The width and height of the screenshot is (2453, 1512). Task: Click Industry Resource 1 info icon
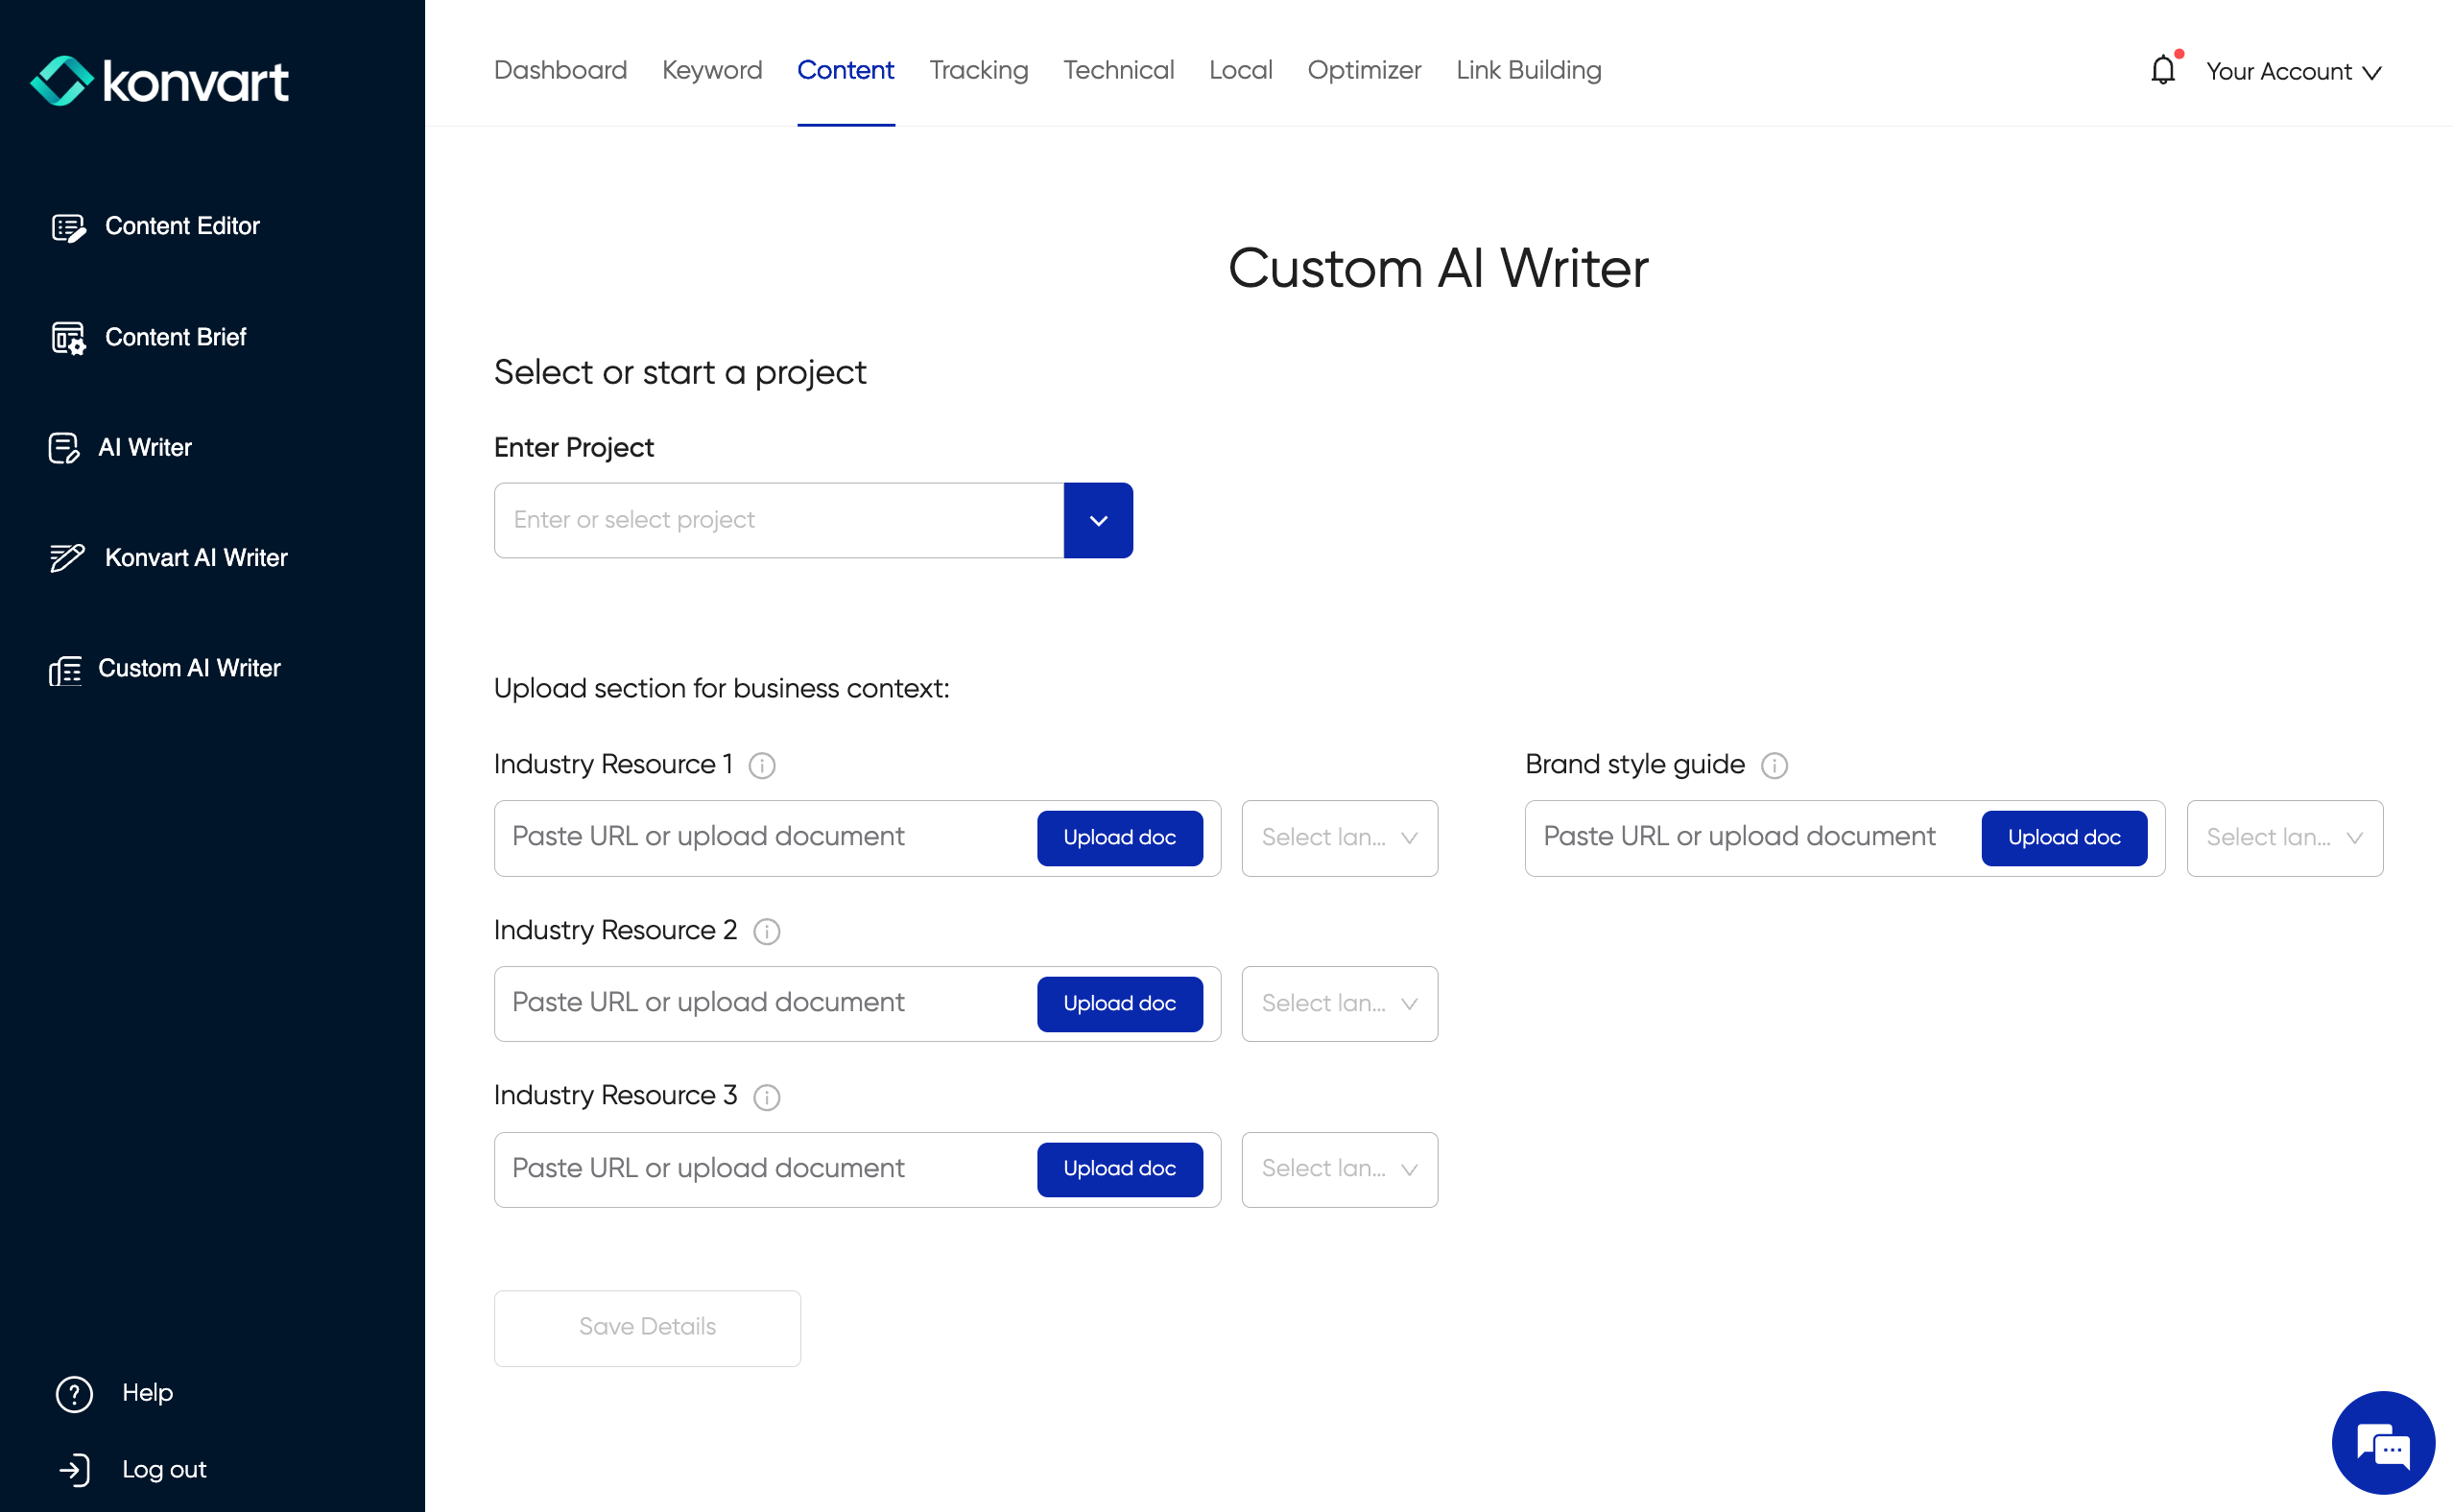[762, 766]
